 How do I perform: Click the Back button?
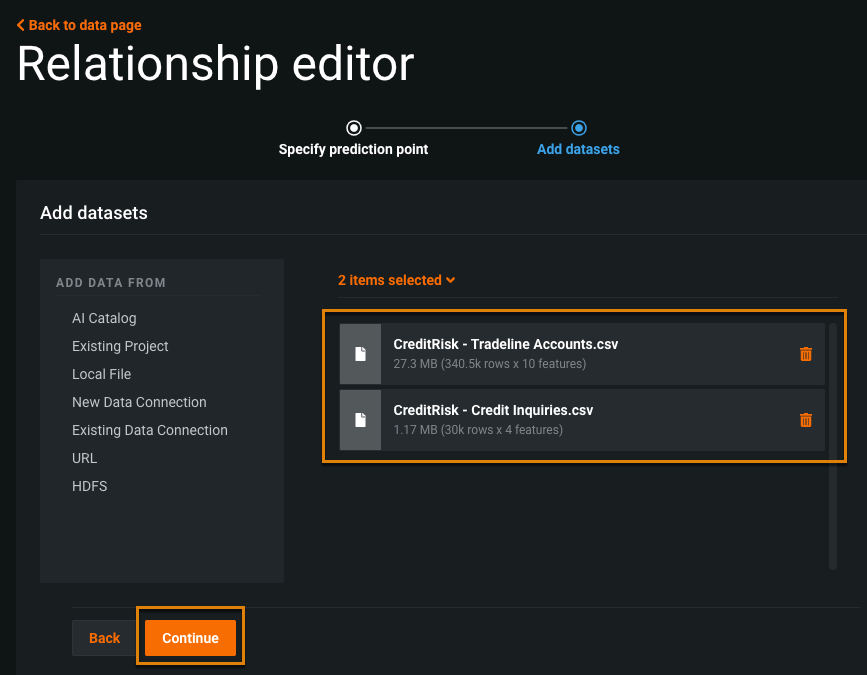point(104,638)
